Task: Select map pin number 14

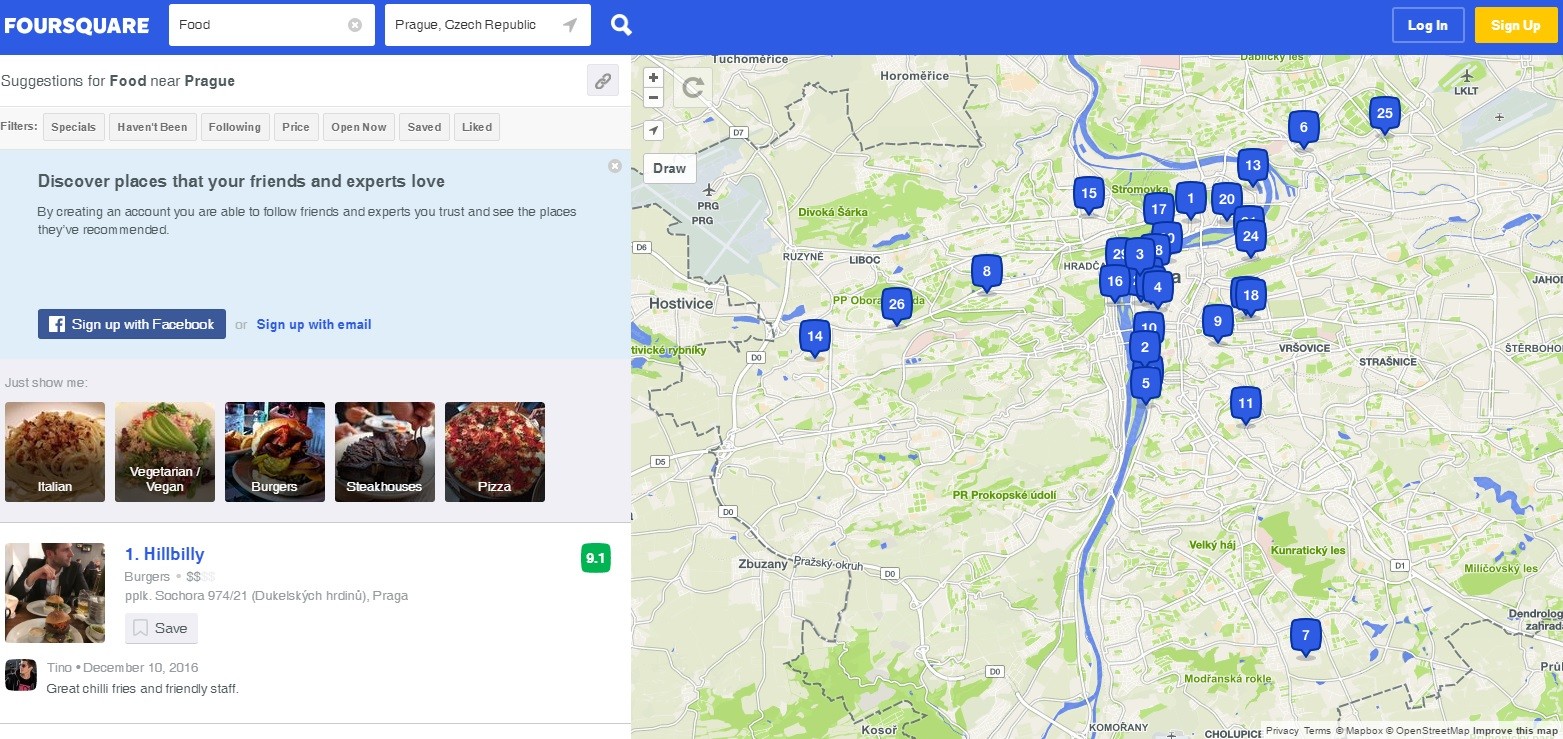Action: click(x=815, y=338)
